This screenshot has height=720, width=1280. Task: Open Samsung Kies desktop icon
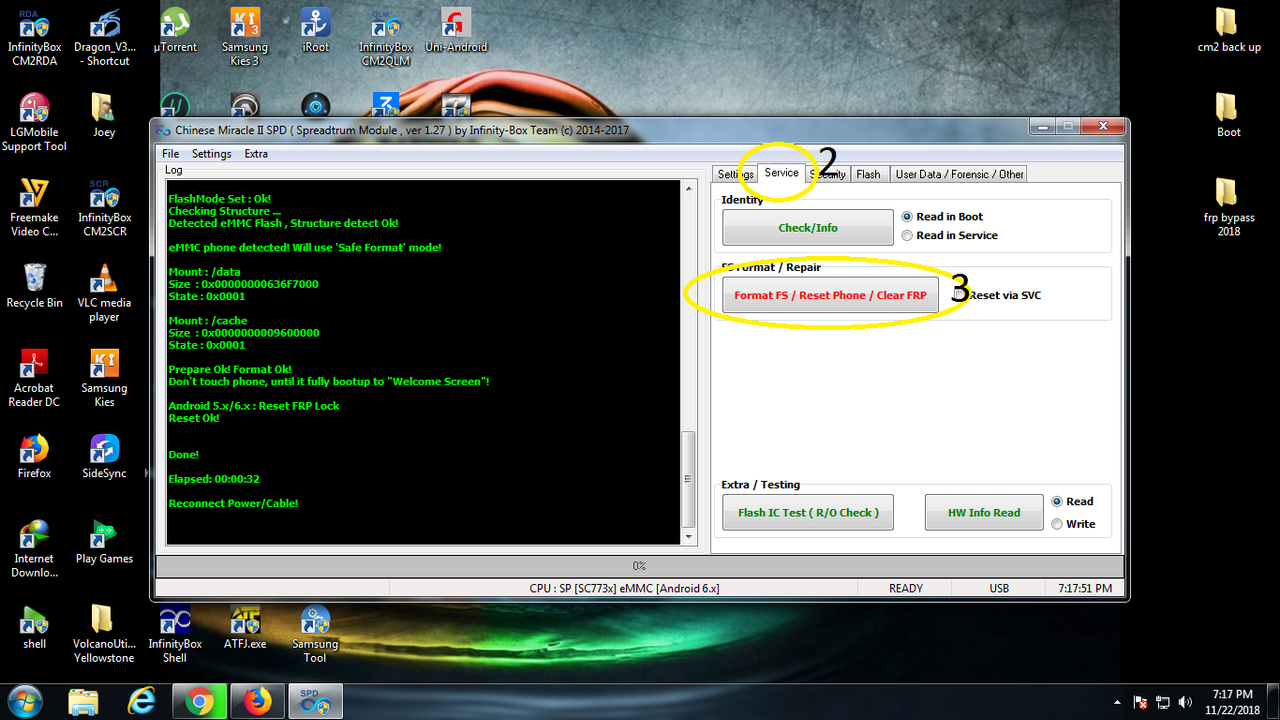point(104,378)
